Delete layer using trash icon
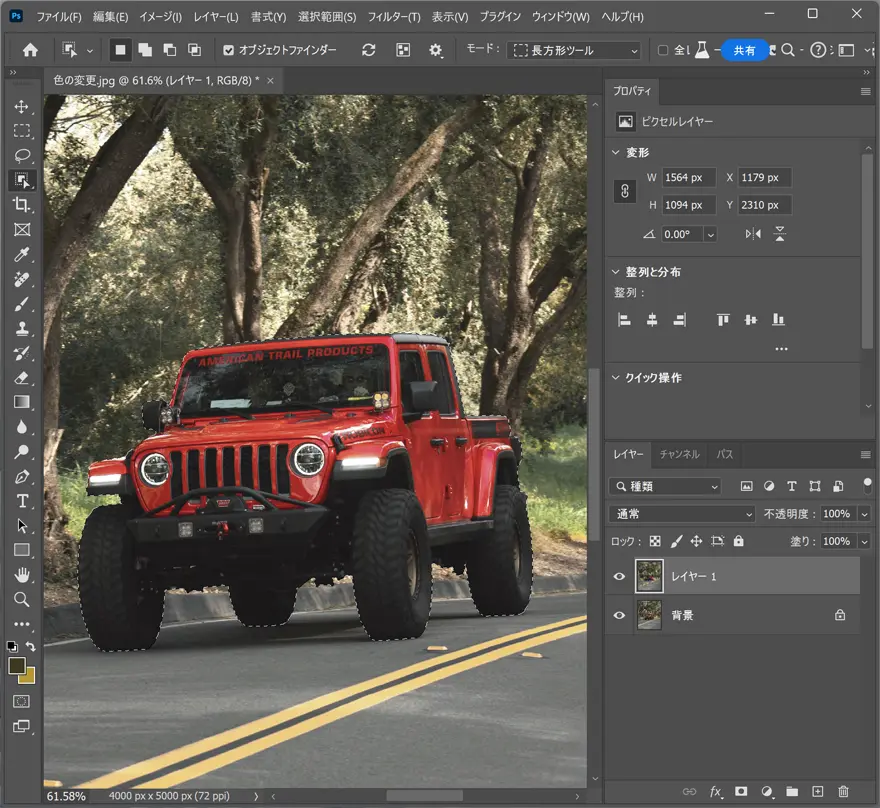The height and width of the screenshot is (808, 880). click(843, 791)
